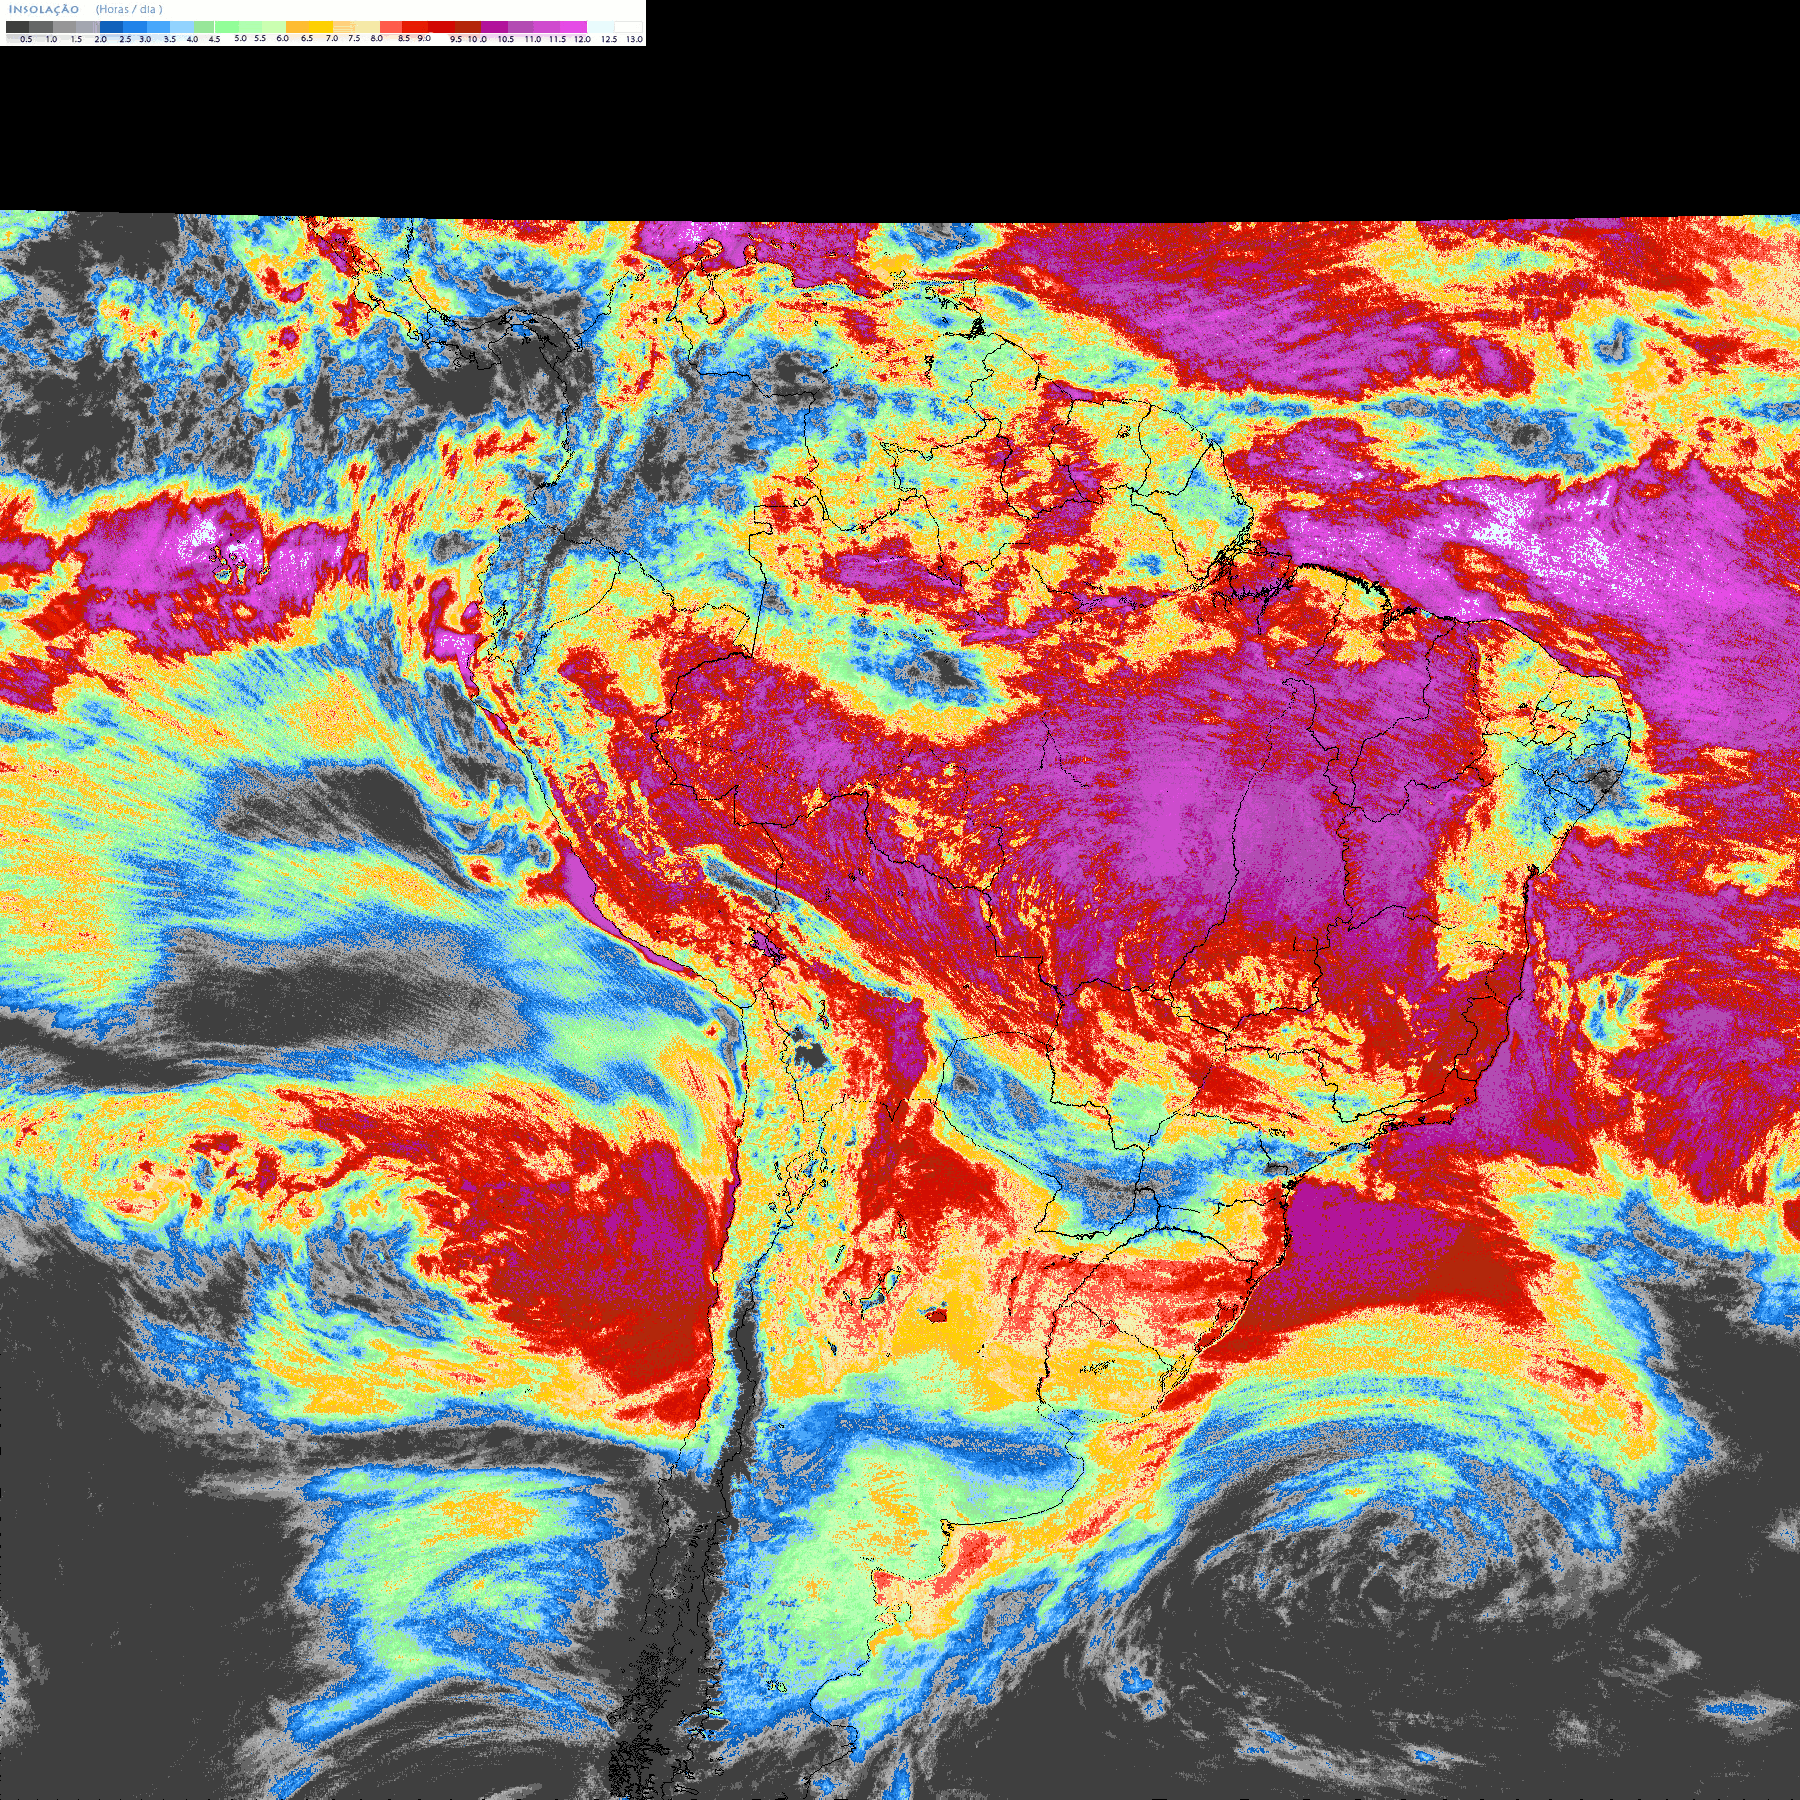Select the bright magenta swatch for 12.0 hours
Screen dimensions: 1800x1800
click(573, 27)
